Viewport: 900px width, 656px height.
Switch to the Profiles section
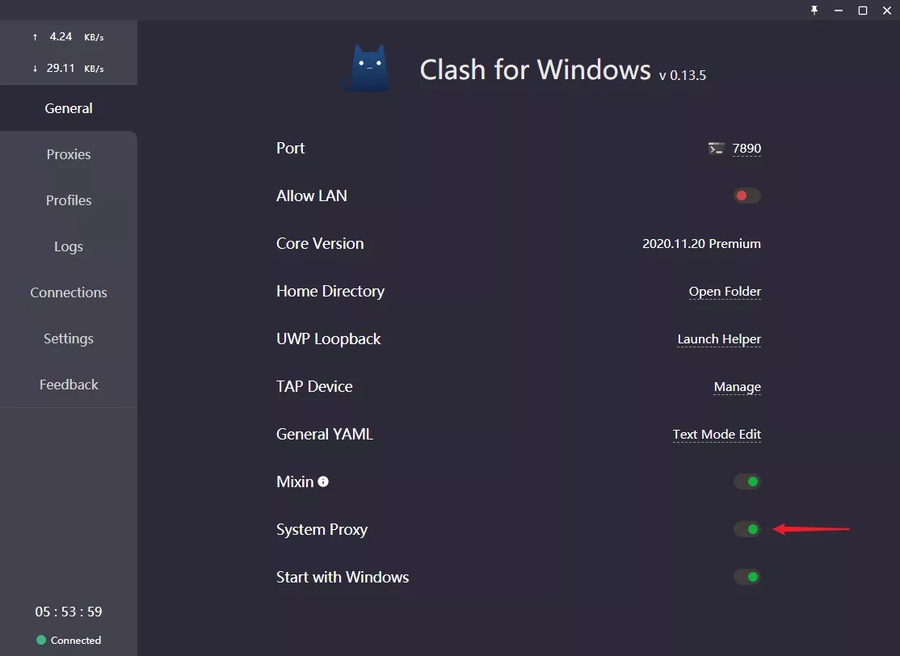68,200
